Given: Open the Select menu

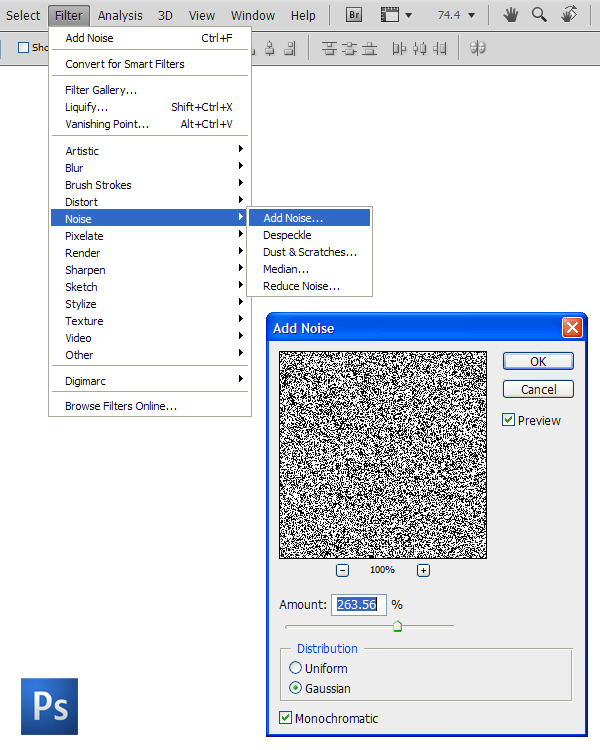Looking at the screenshot, I should (x=22, y=15).
